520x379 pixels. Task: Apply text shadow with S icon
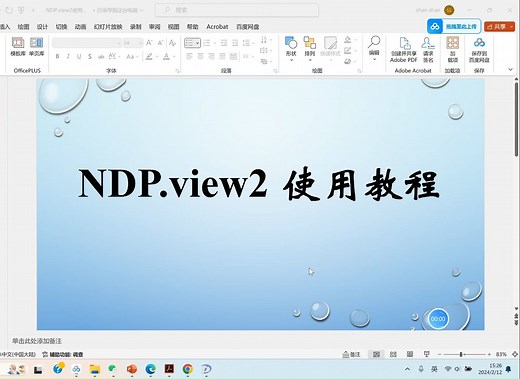tap(90, 56)
